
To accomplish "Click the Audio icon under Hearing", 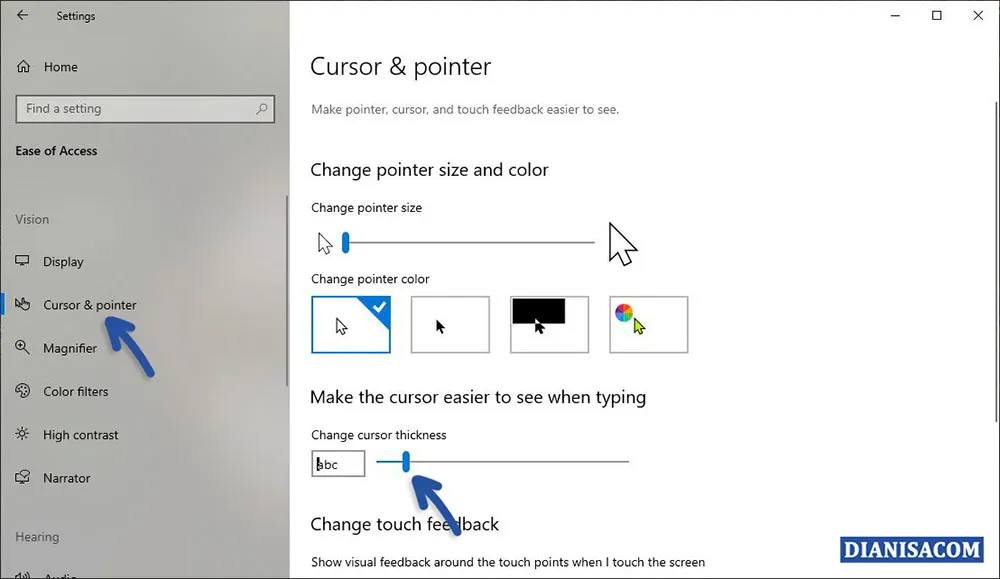I will 22,575.
